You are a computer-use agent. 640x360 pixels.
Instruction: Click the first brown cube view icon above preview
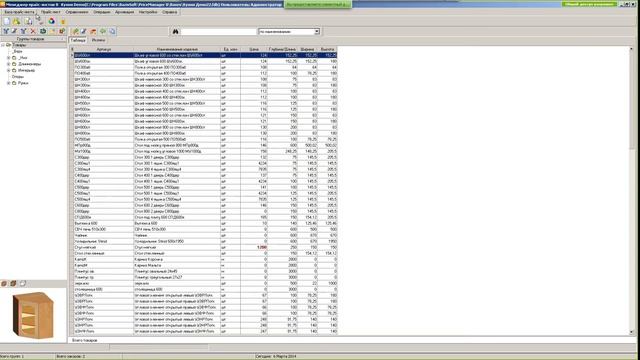click(x=4, y=283)
